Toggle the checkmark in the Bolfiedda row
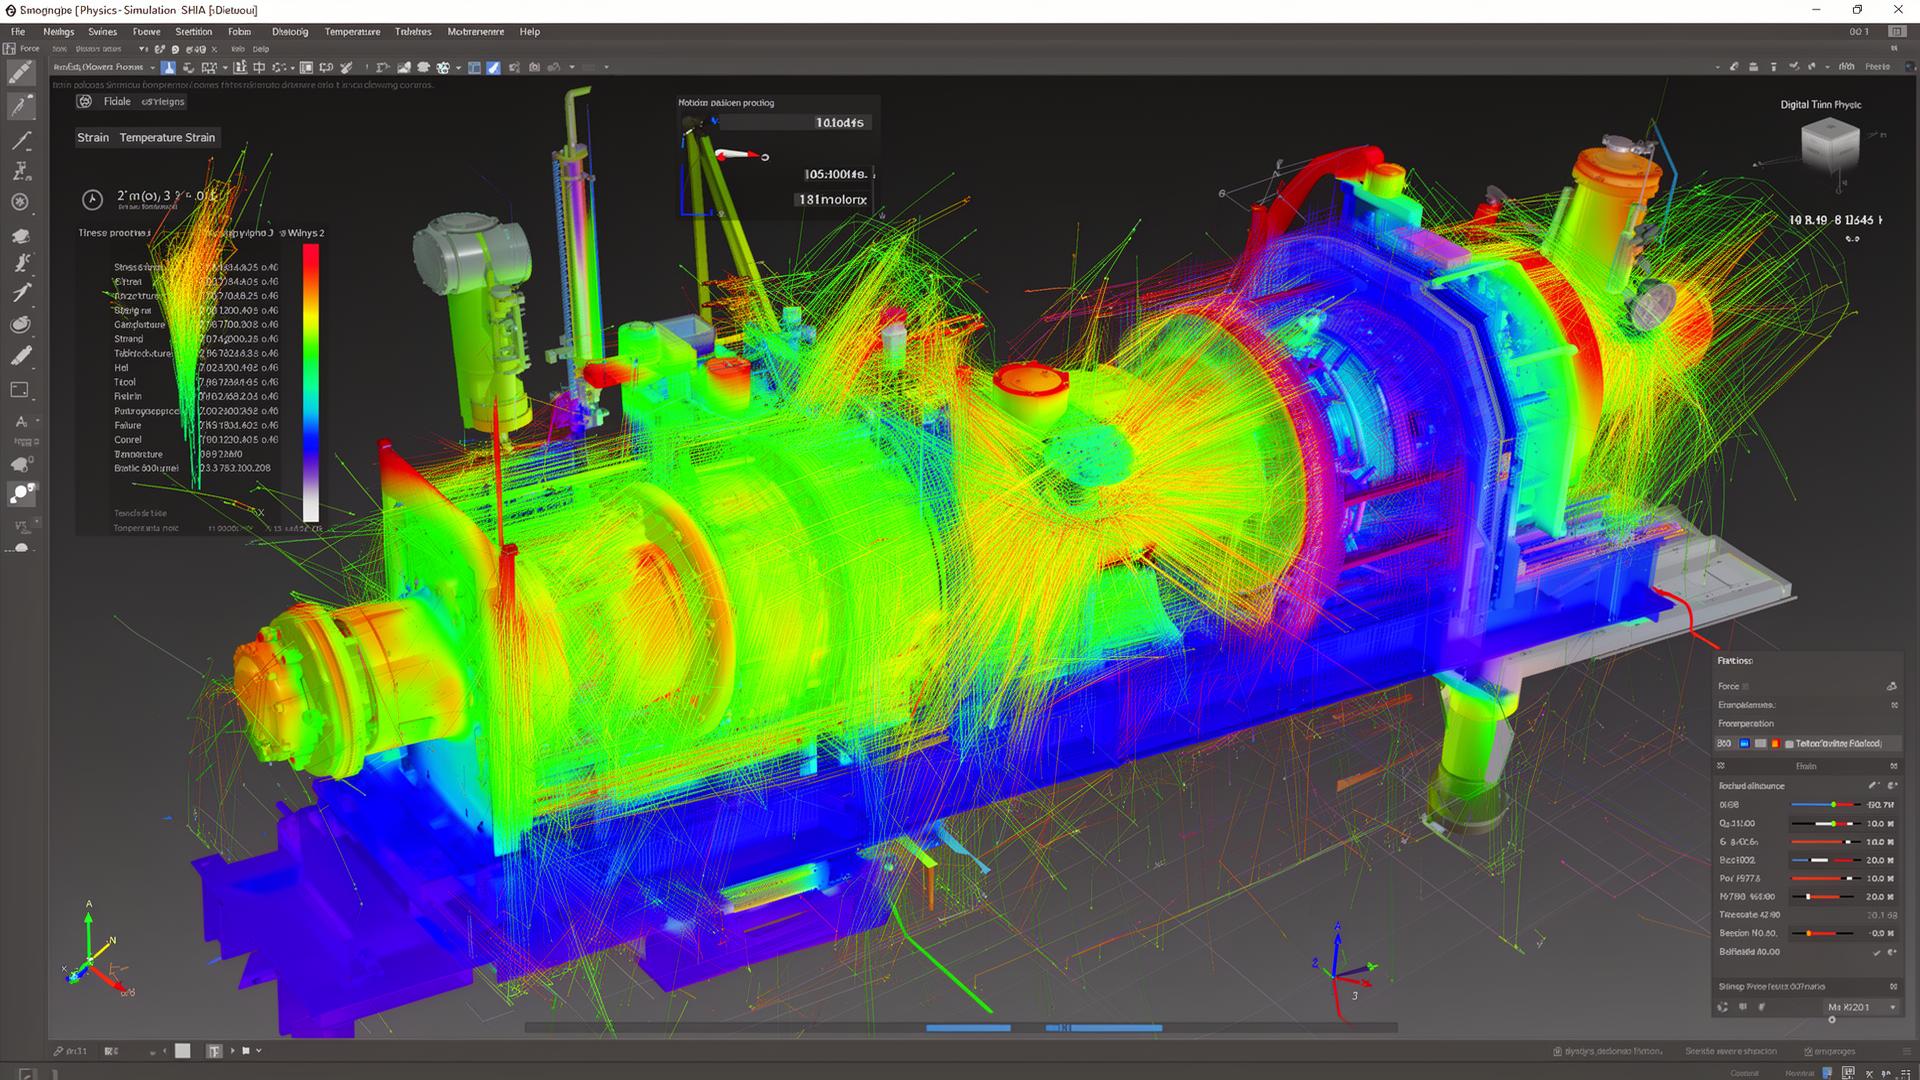The height and width of the screenshot is (1080, 1920). (x=1876, y=953)
